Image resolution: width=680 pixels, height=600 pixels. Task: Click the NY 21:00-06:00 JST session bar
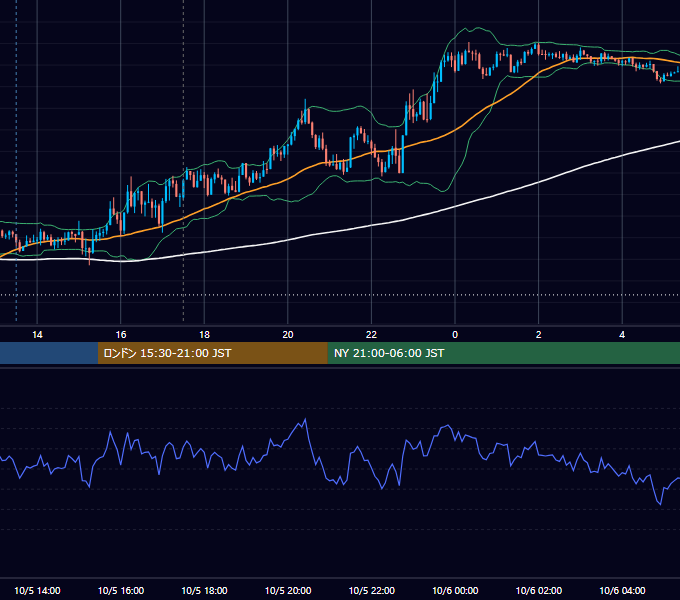503,353
